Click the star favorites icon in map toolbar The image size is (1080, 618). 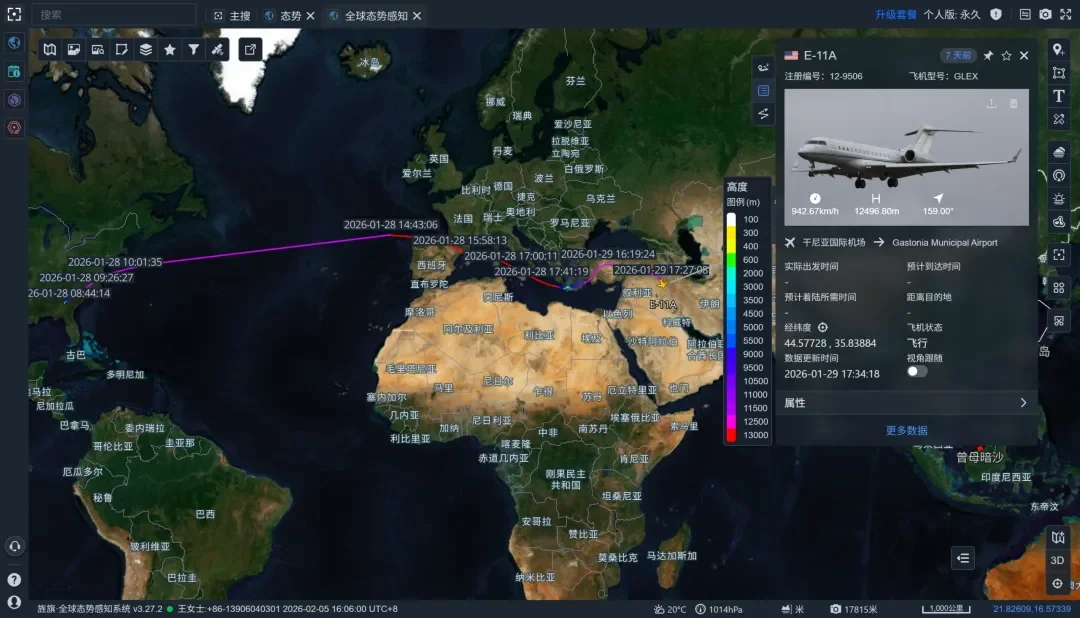170,49
